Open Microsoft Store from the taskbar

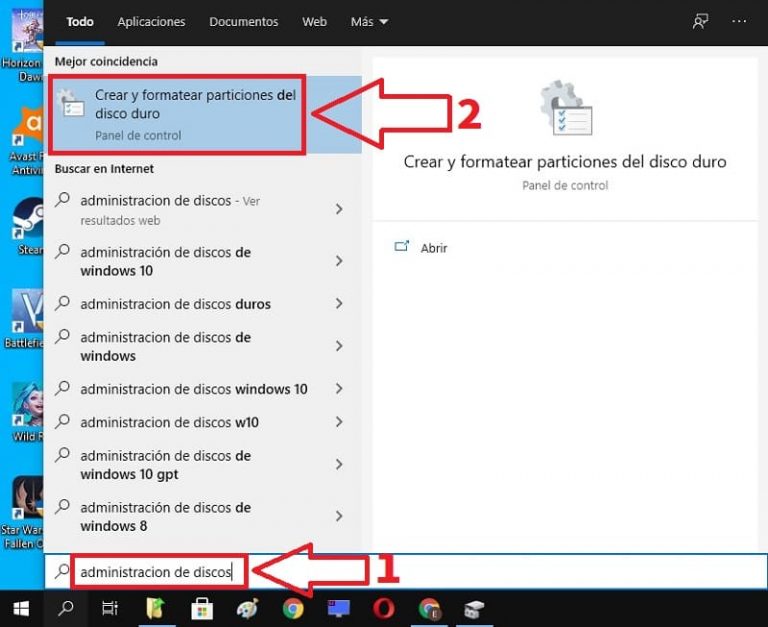pos(202,609)
